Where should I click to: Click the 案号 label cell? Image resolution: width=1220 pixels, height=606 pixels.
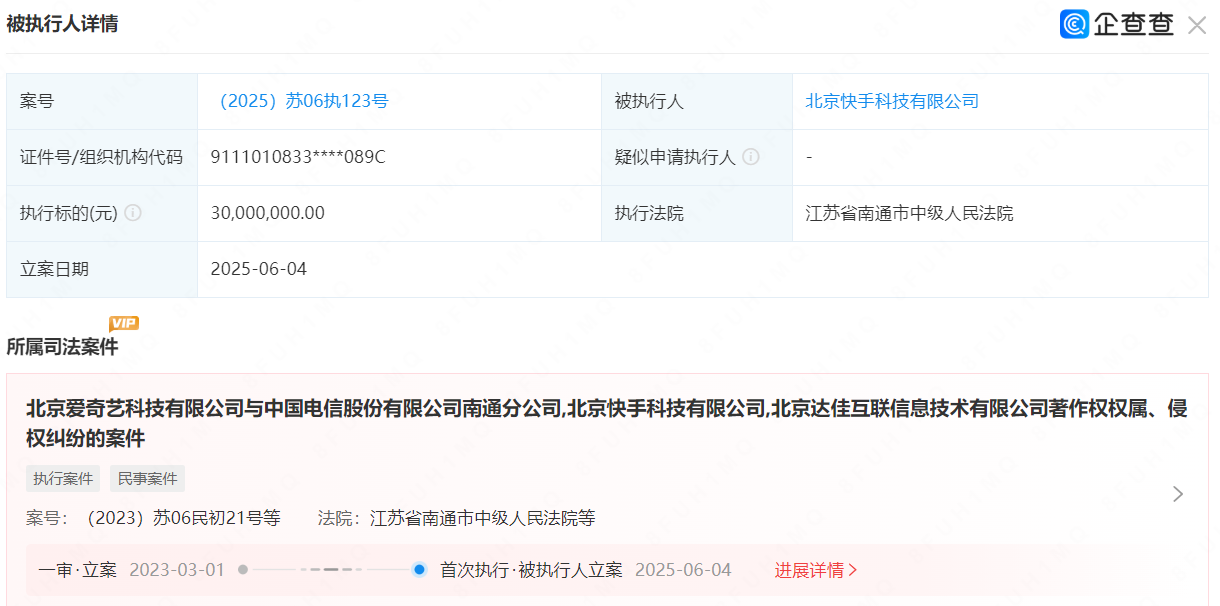[x=102, y=101]
